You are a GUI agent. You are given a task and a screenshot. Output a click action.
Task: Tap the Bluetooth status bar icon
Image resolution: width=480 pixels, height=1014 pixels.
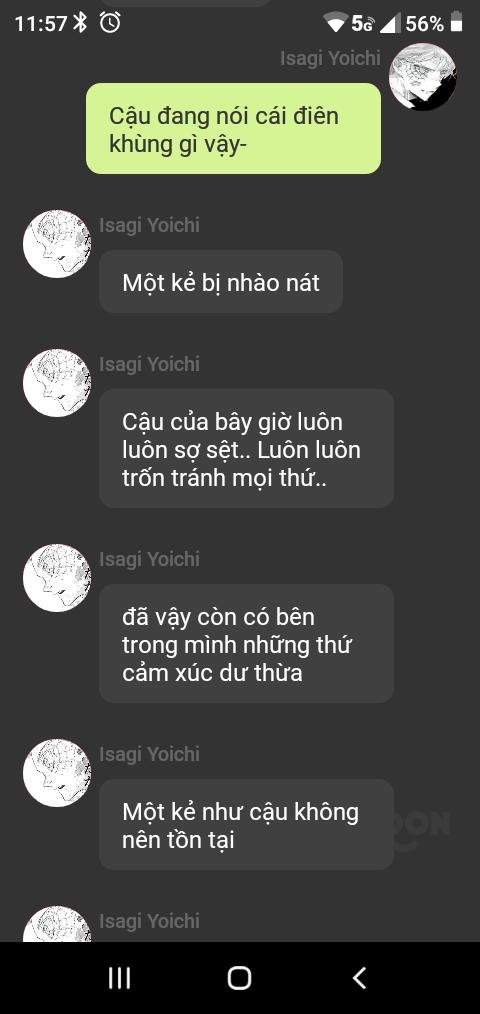[x=80, y=23]
